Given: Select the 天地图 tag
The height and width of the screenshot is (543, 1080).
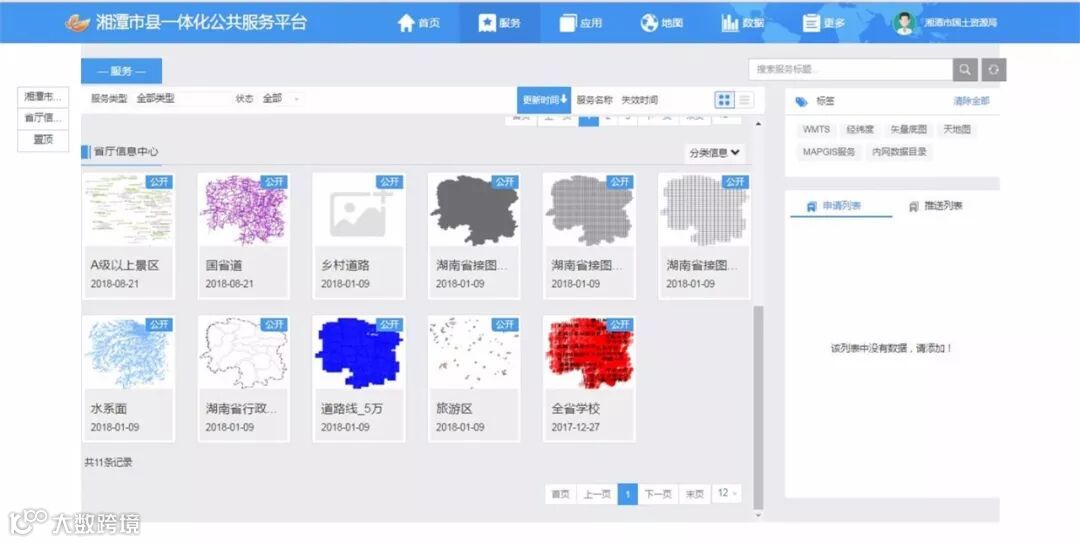Looking at the screenshot, I should pyautogui.click(x=957, y=130).
